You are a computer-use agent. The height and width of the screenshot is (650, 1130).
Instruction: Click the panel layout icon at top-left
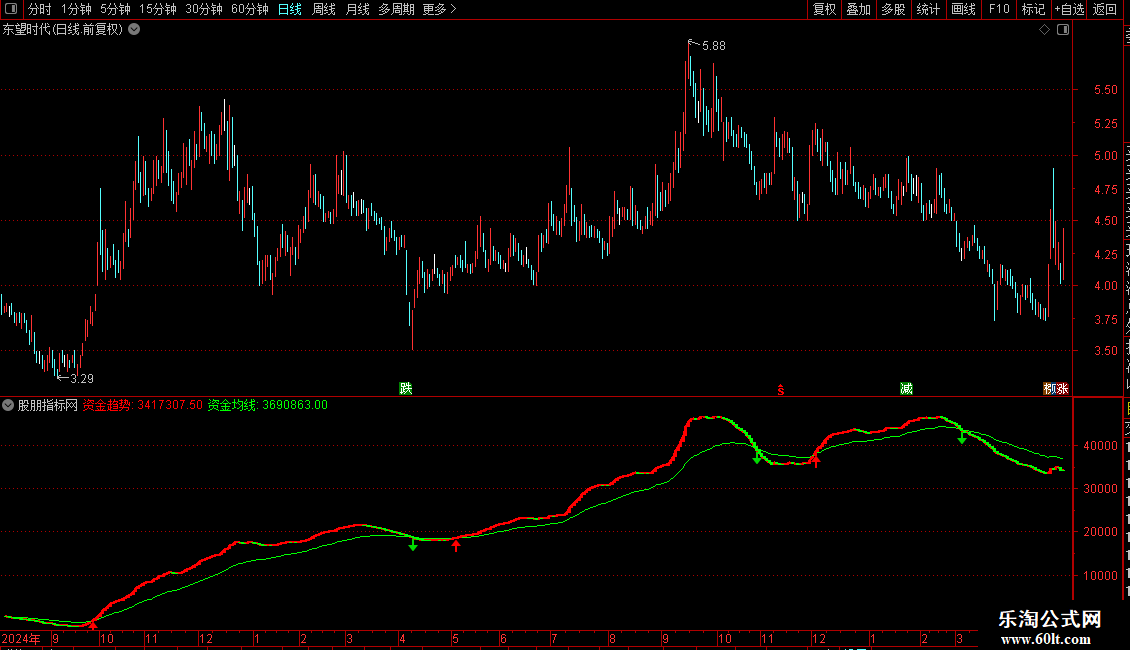tap(11, 9)
